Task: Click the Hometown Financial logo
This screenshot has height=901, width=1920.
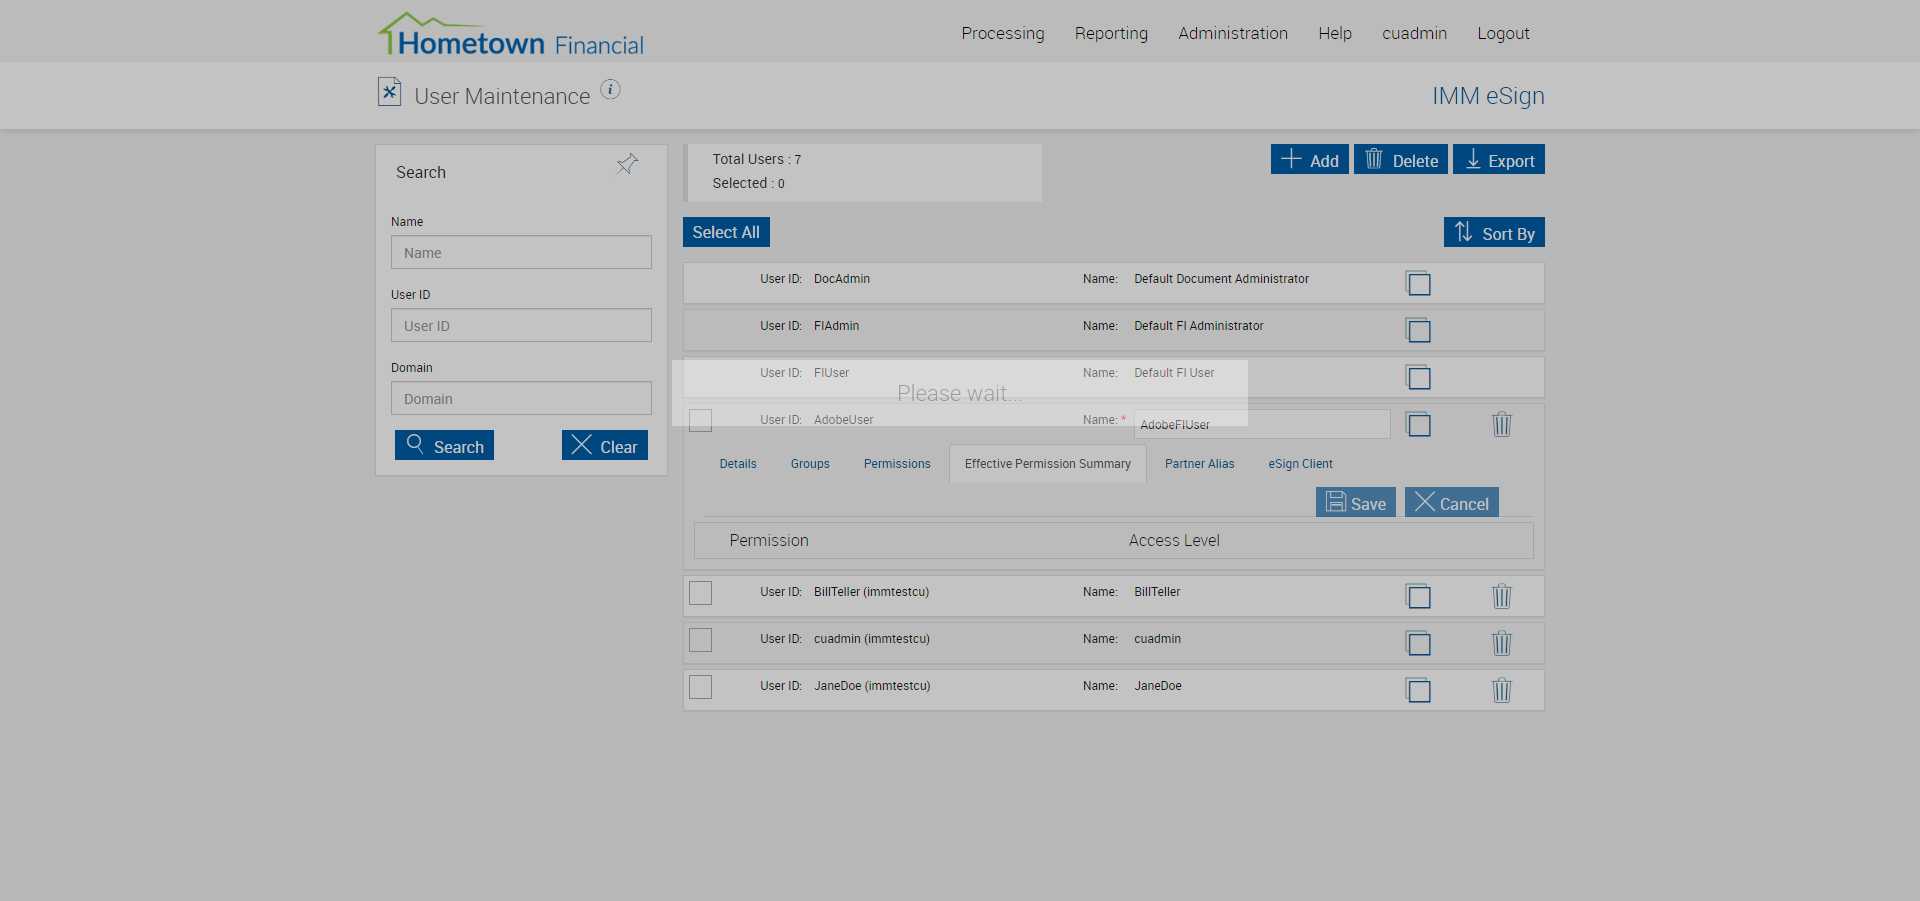Action: pos(511,34)
